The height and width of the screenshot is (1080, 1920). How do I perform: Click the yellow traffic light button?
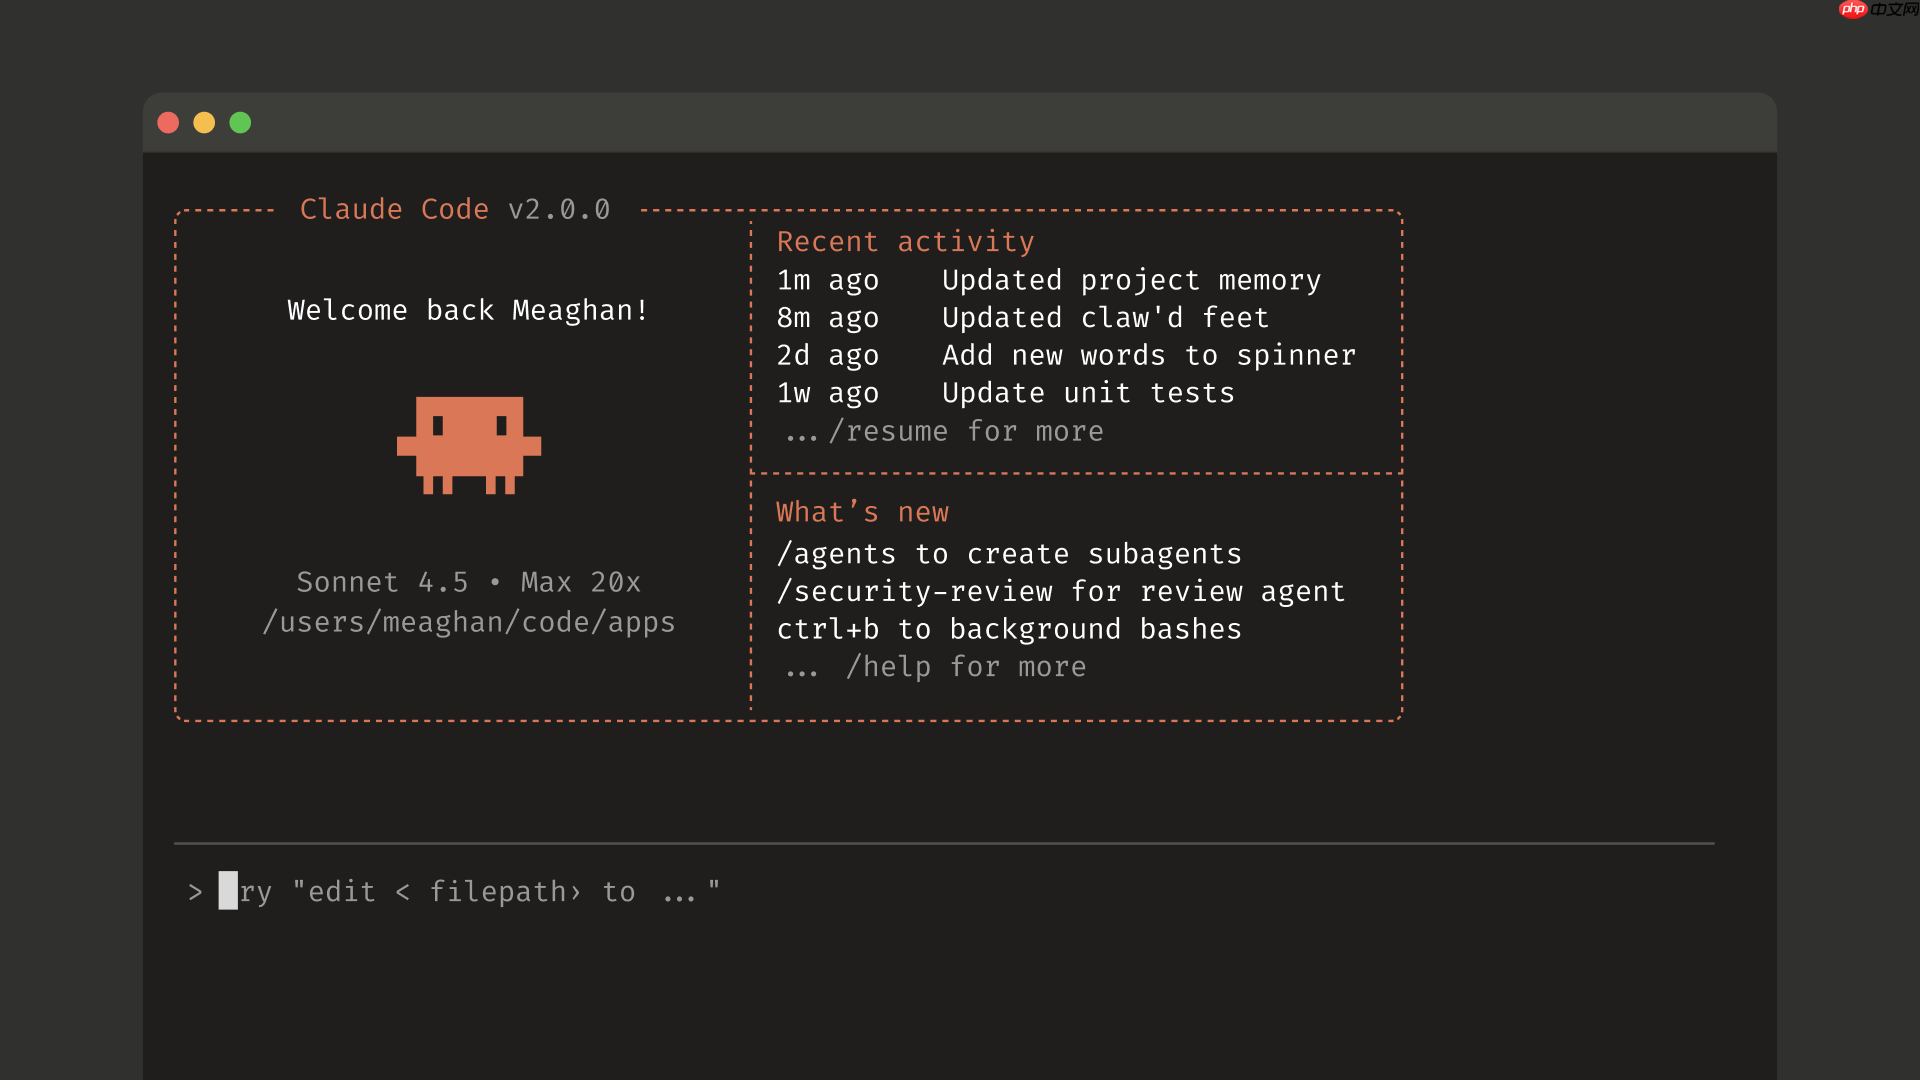pyautogui.click(x=204, y=122)
